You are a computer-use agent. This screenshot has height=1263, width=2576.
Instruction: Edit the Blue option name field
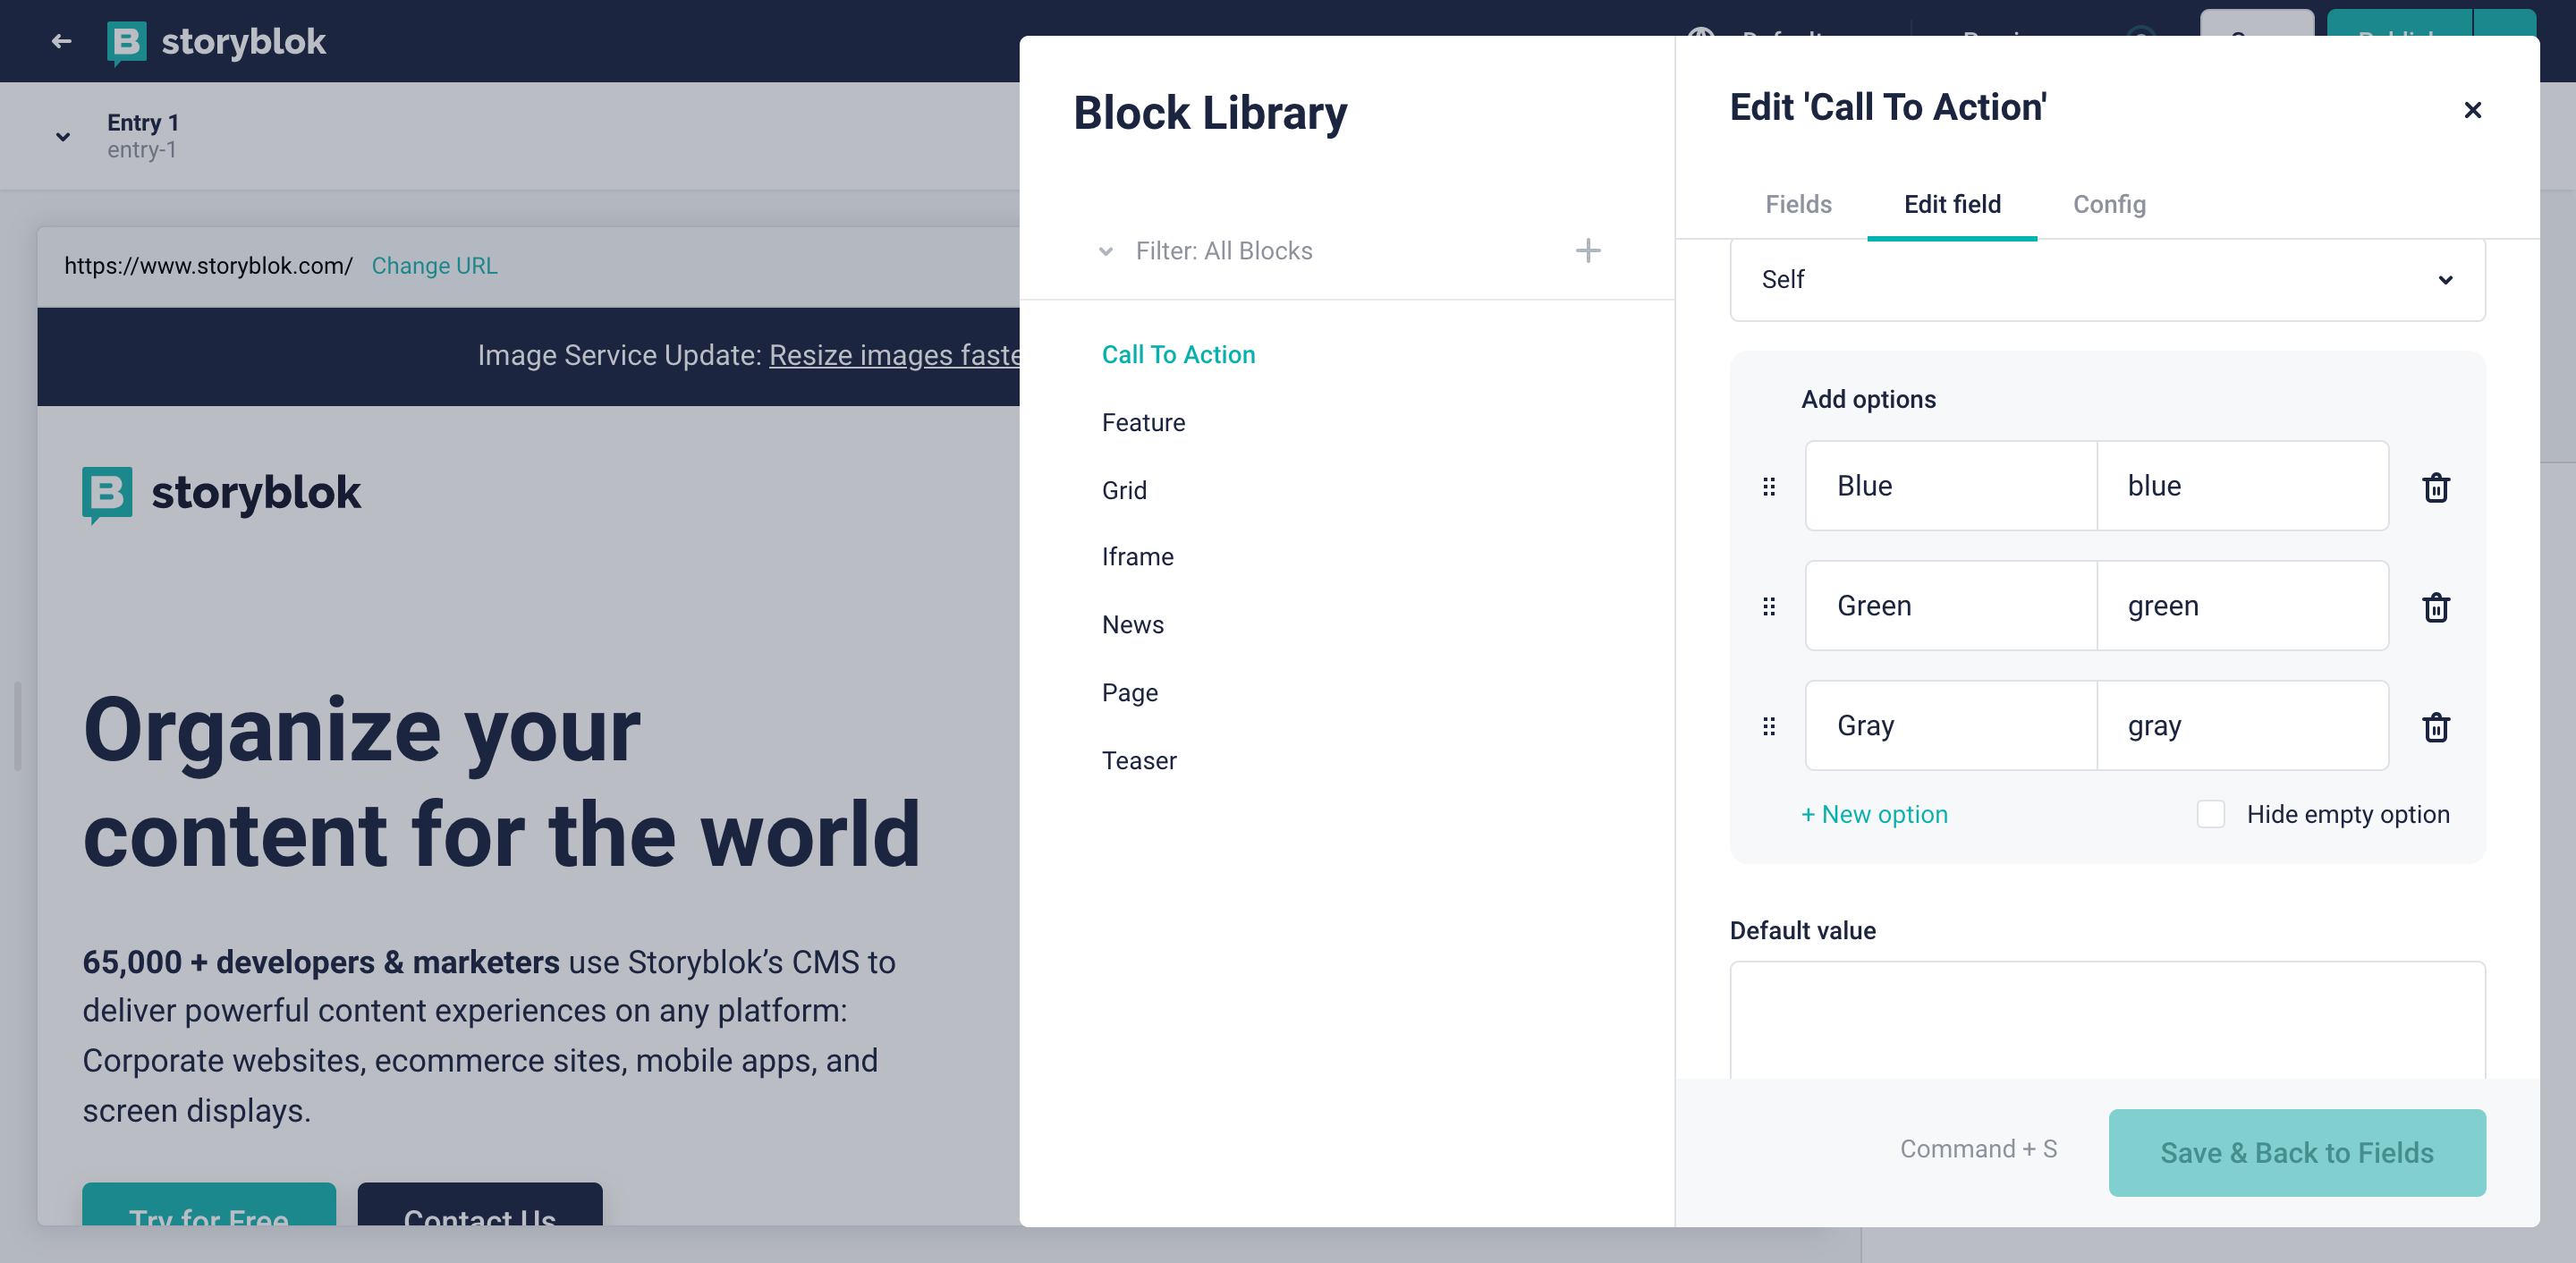[1951, 486]
